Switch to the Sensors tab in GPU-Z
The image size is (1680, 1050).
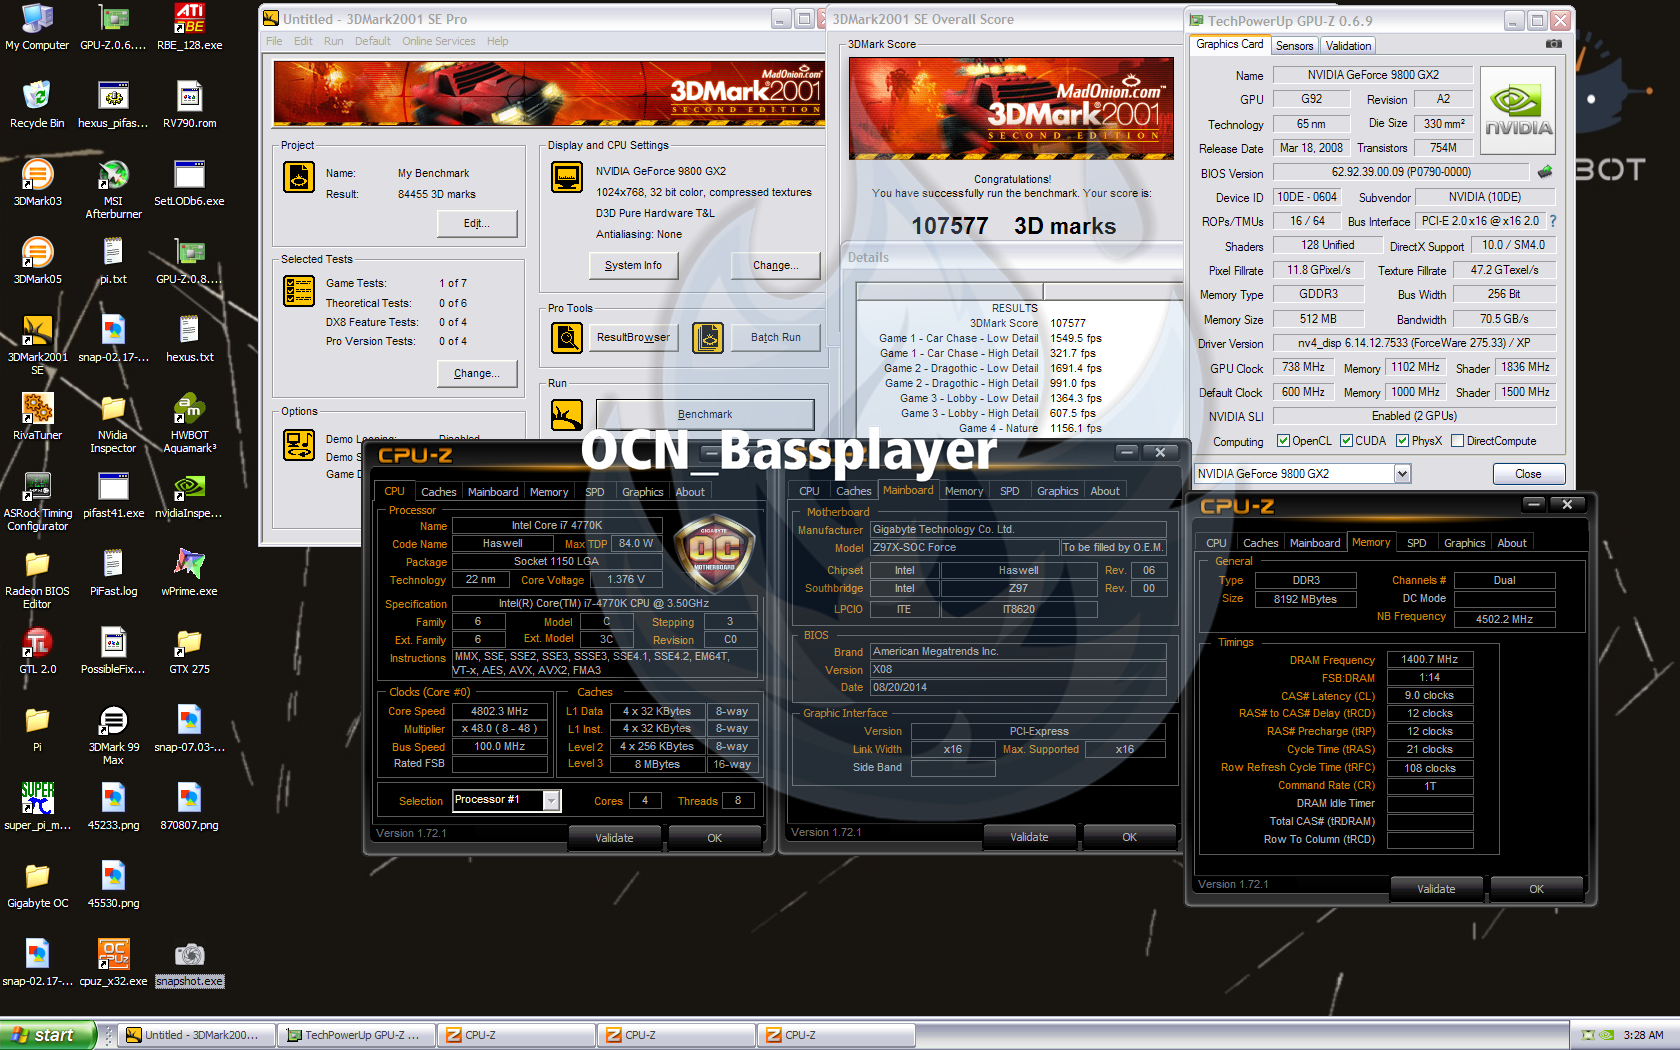(1294, 46)
